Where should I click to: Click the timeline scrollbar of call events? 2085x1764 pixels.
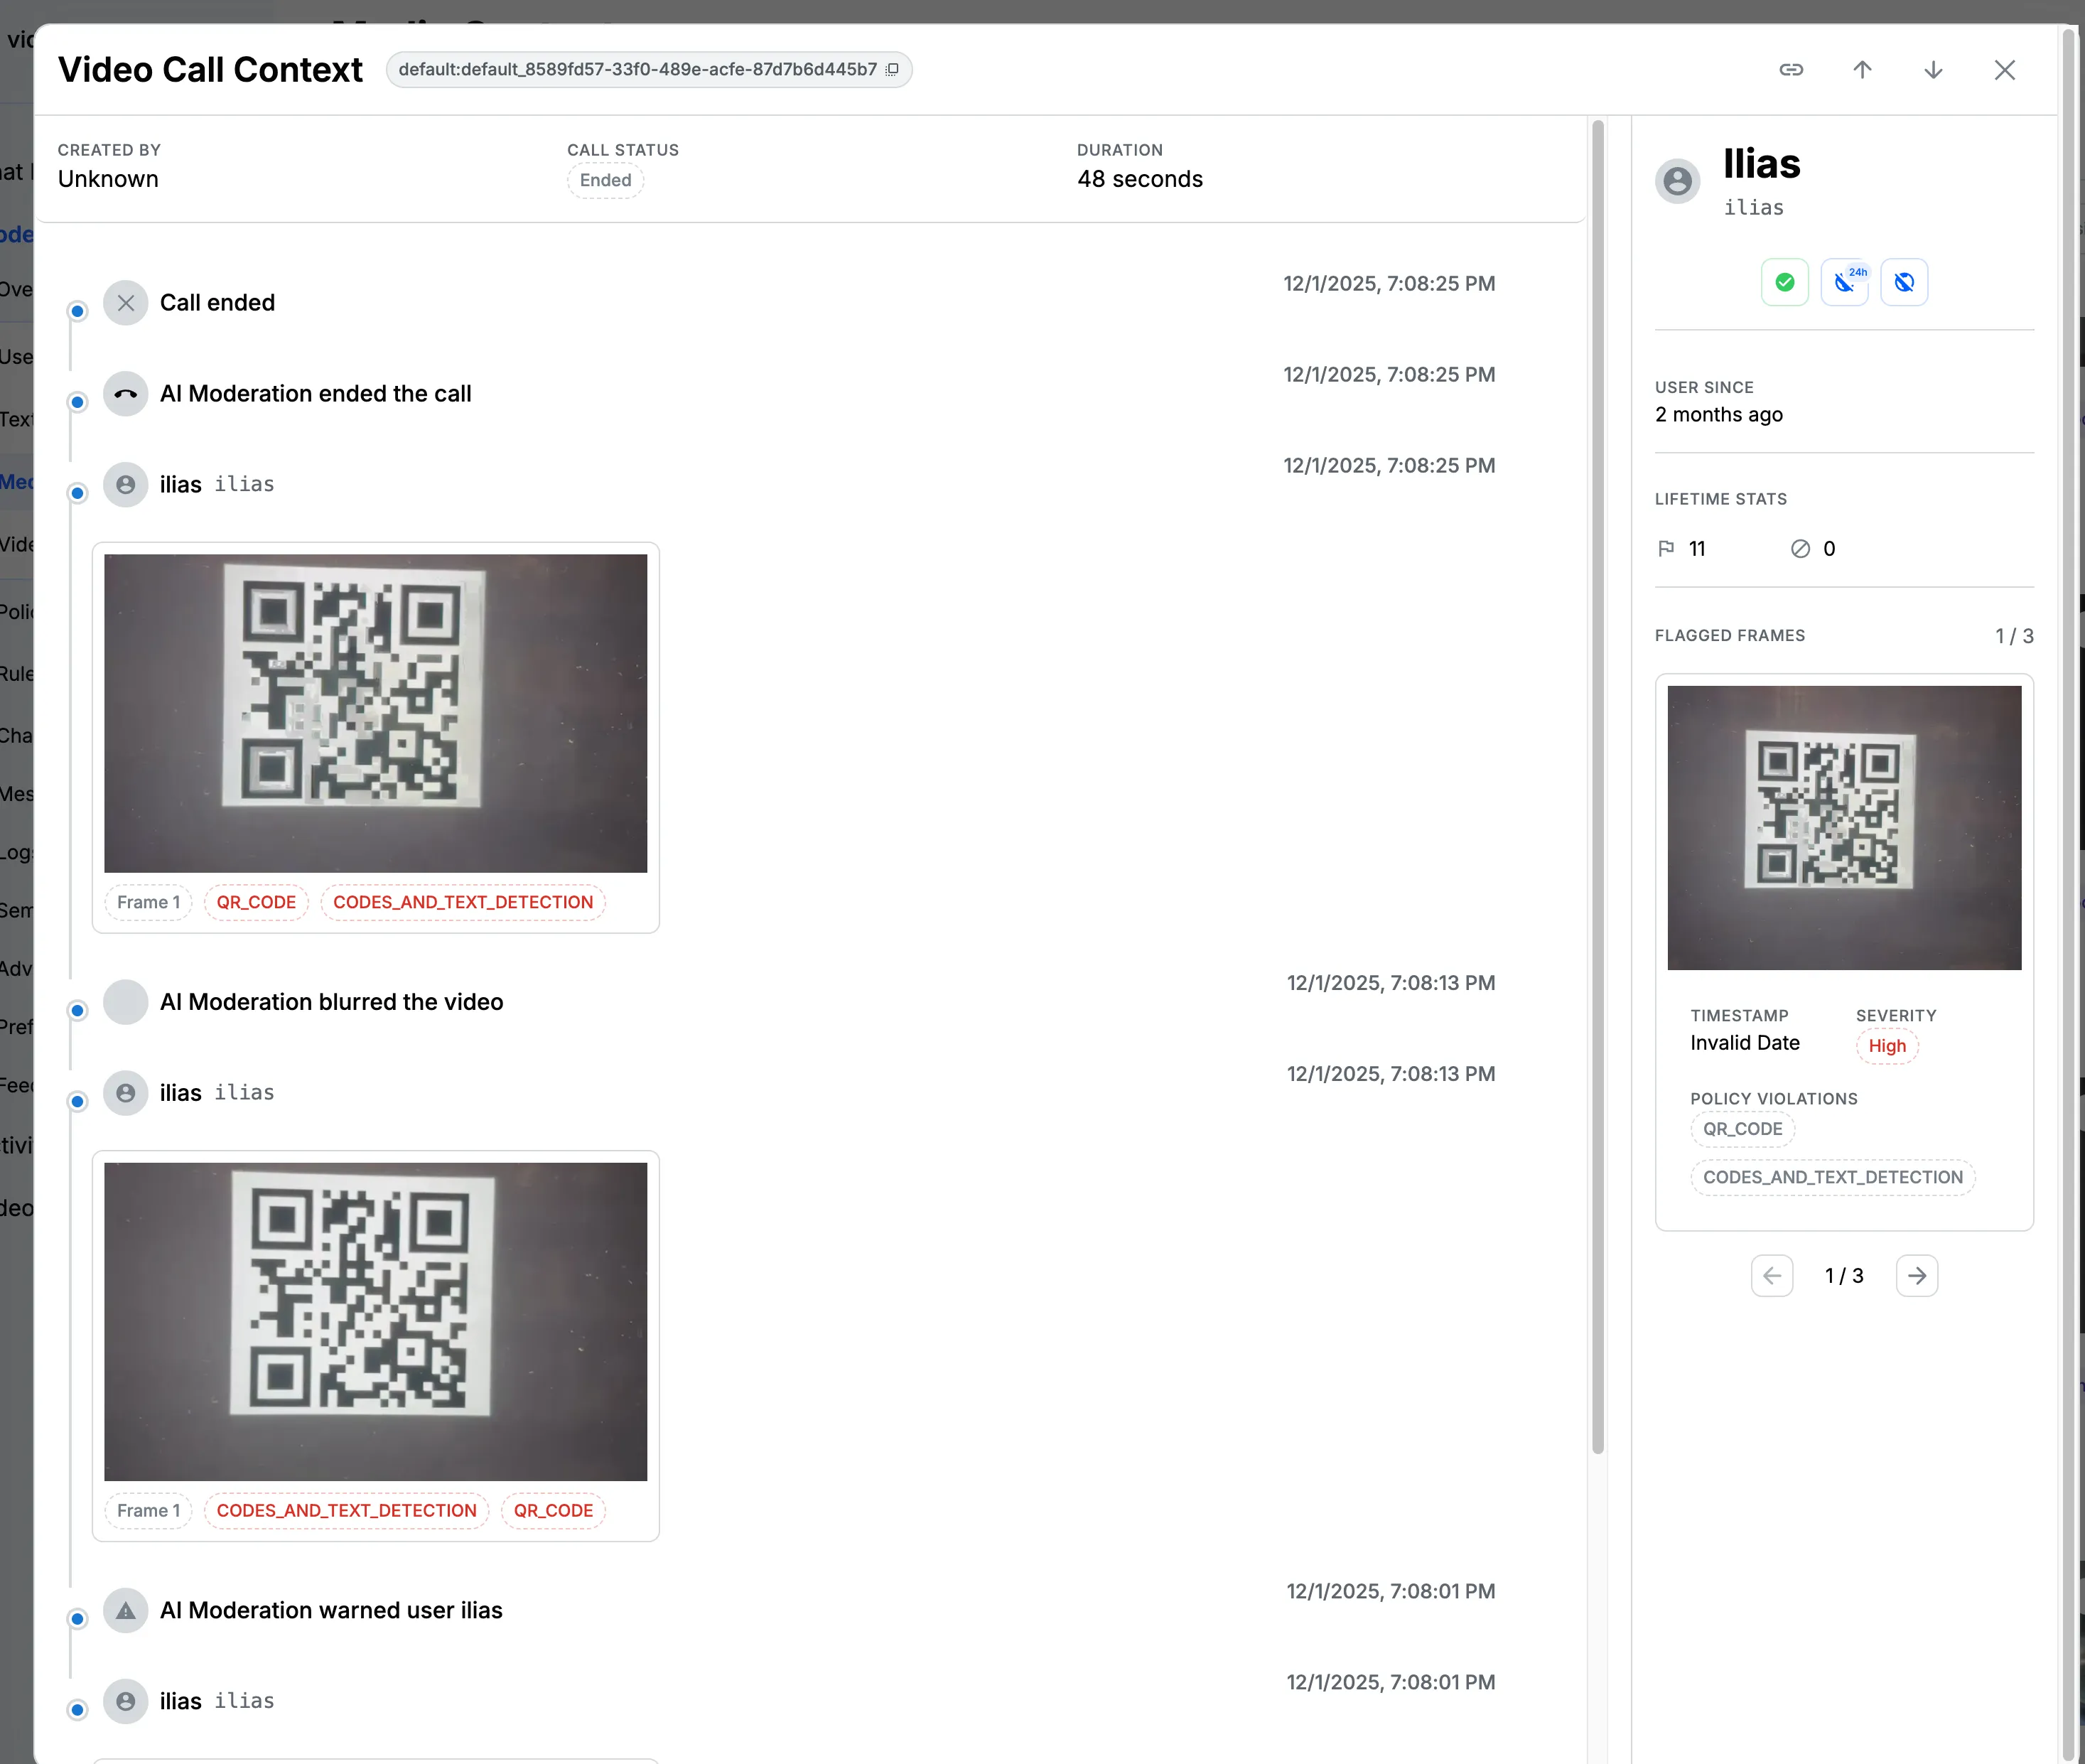[1597, 787]
